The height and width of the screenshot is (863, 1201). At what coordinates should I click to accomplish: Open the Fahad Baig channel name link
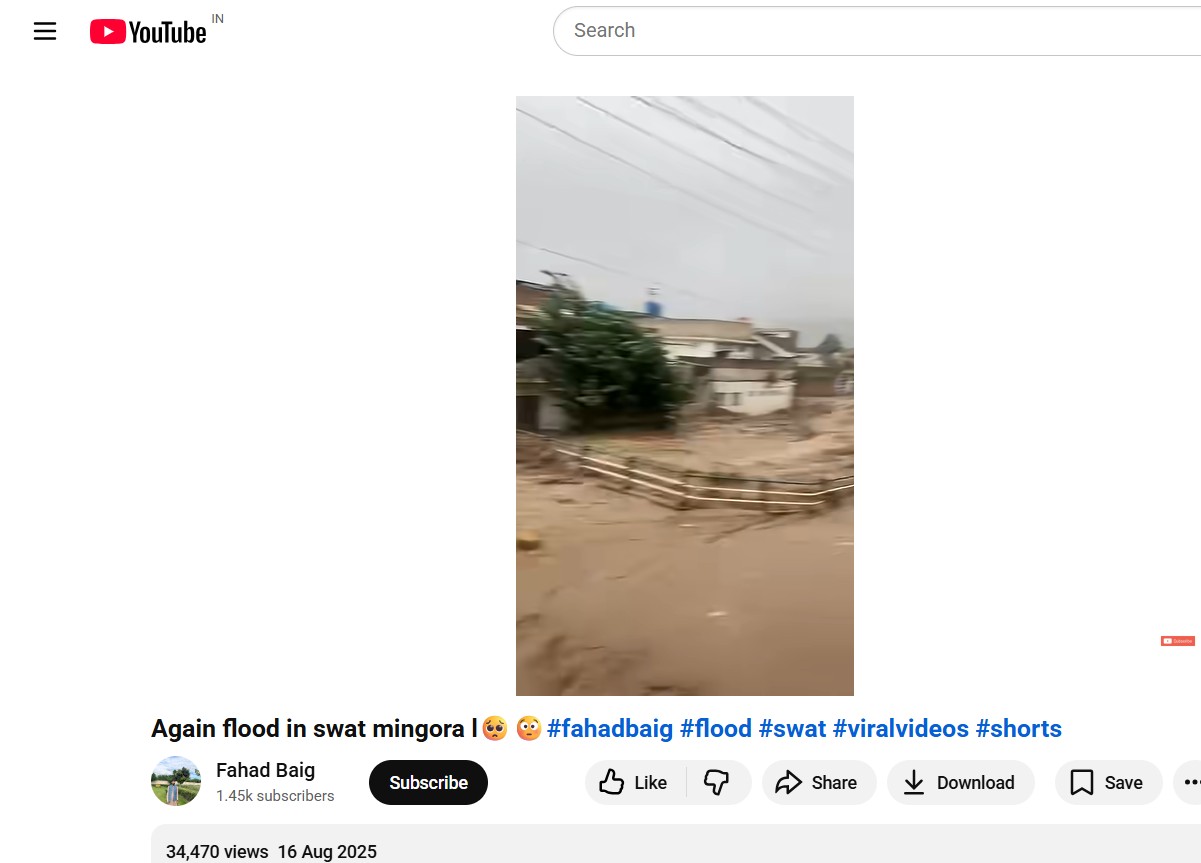pos(265,770)
